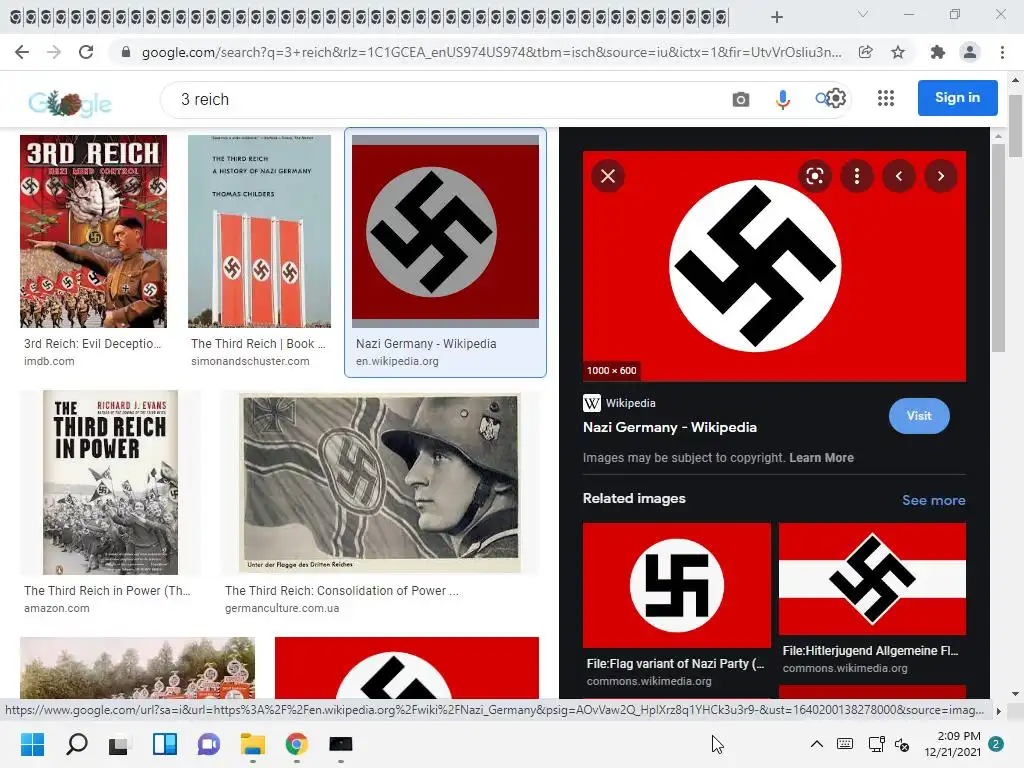
Task: Open the Chrome extensions puzzle menu
Action: coord(938,52)
